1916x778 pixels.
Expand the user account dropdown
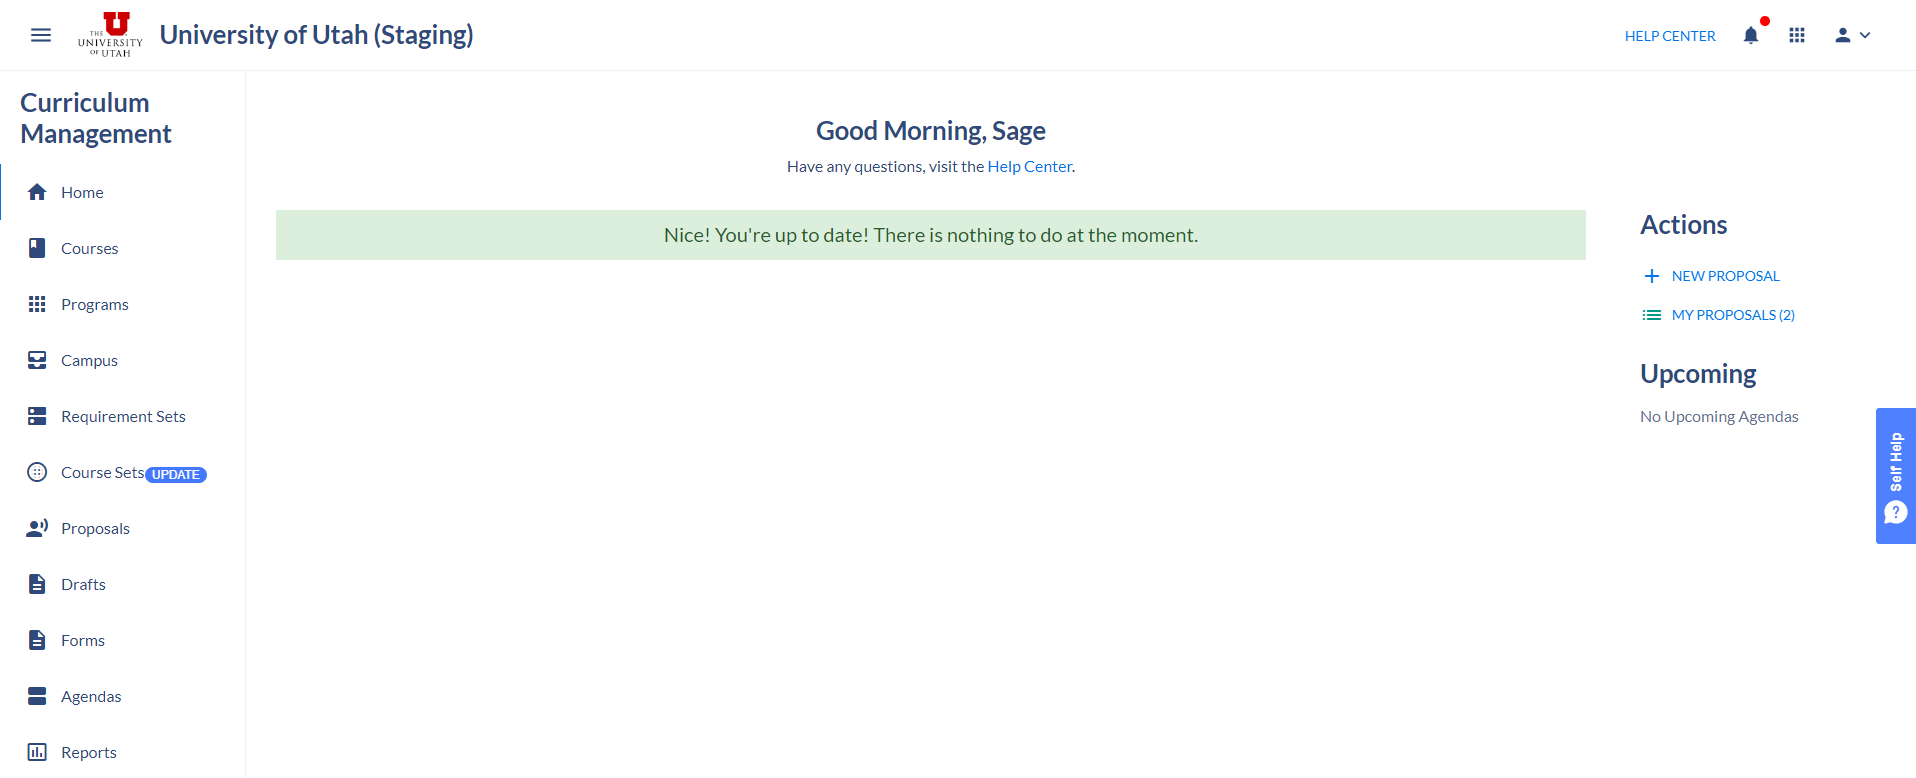pyautogui.click(x=1852, y=35)
